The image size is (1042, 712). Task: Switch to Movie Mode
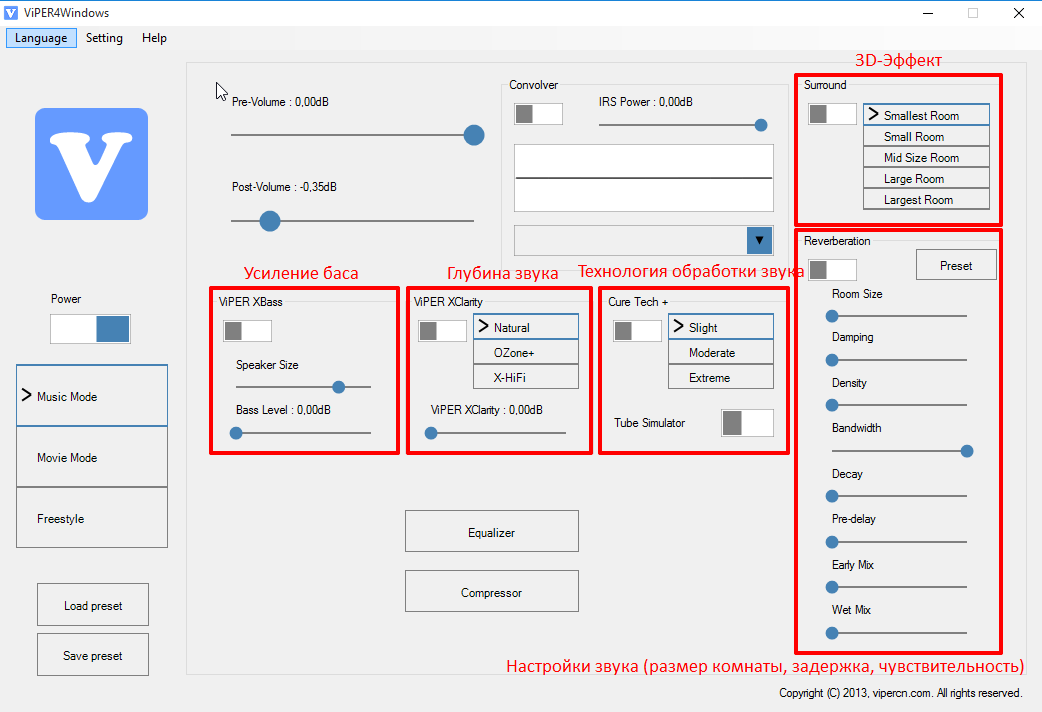pos(92,457)
